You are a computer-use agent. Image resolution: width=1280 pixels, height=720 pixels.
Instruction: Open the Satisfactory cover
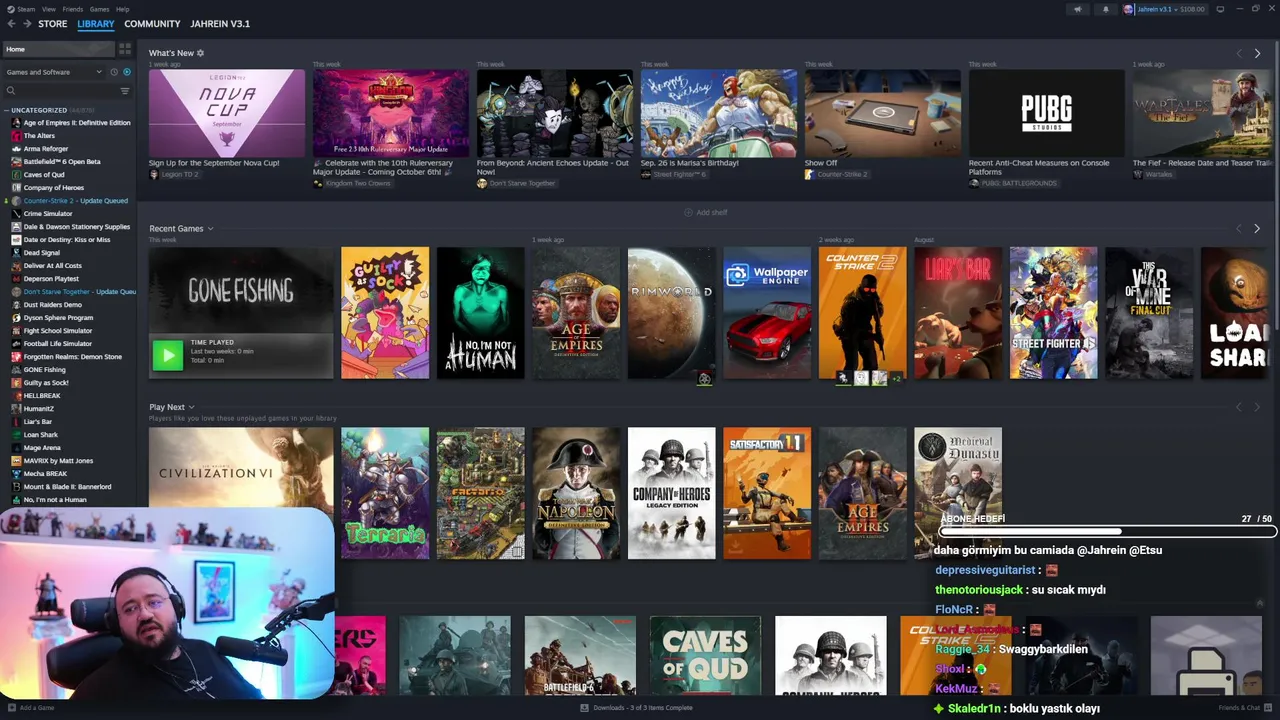(767, 493)
